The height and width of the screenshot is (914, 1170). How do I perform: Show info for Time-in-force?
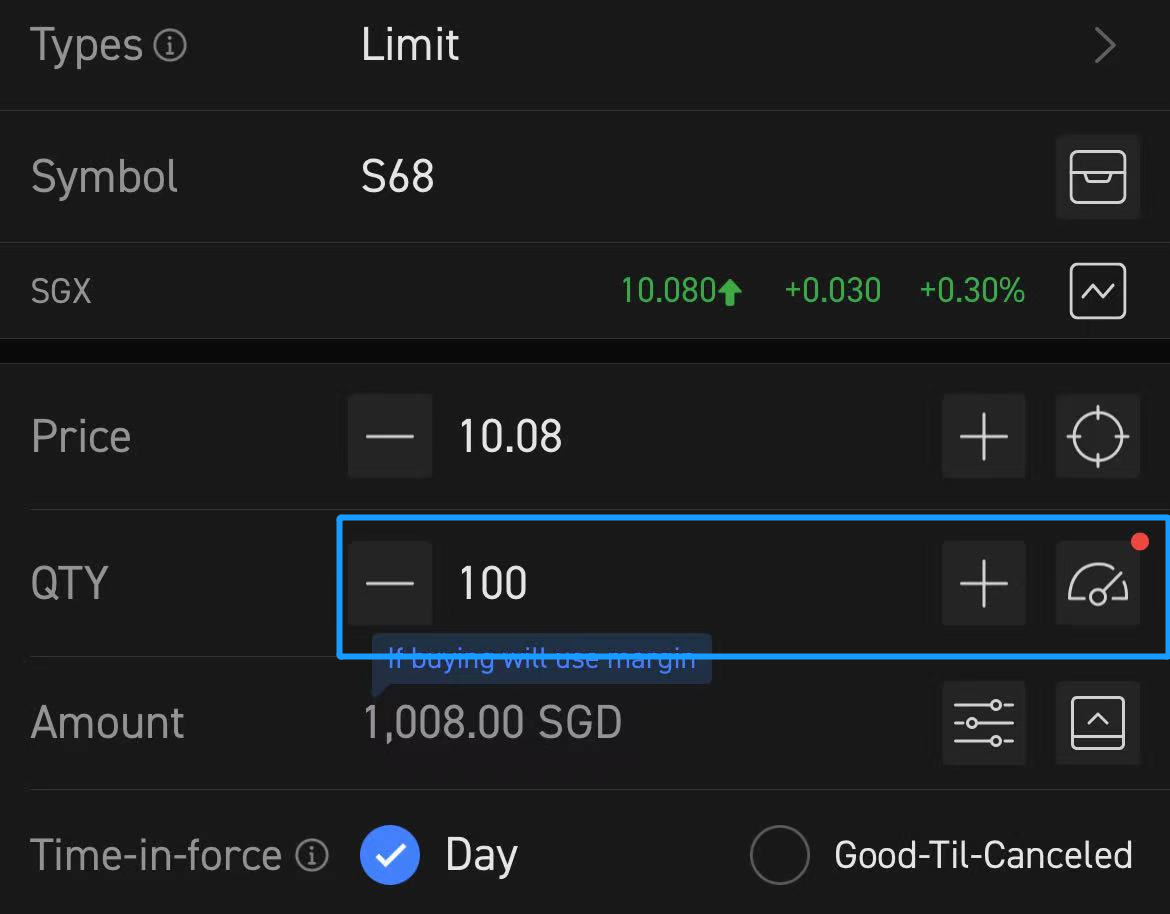pyautogui.click(x=312, y=855)
